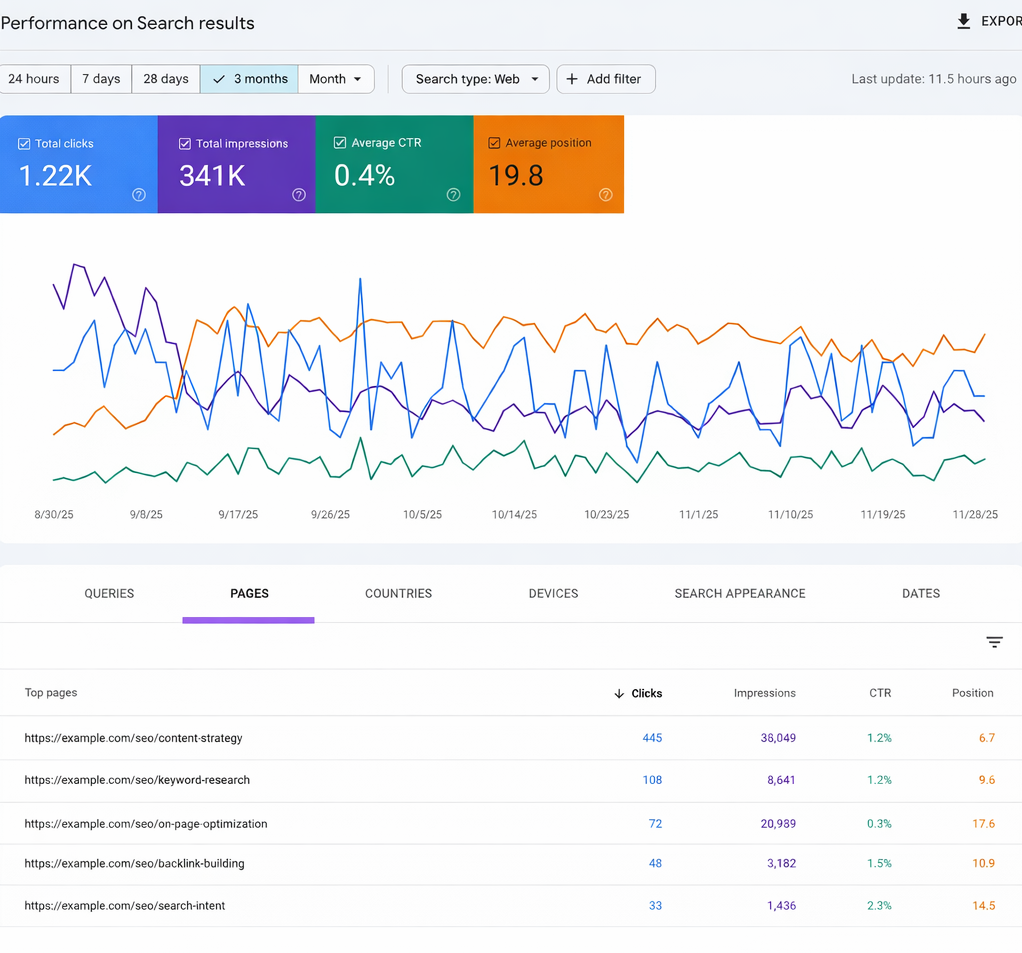Expand the Month date range dropdown
The image size is (1022, 953).
coord(336,79)
